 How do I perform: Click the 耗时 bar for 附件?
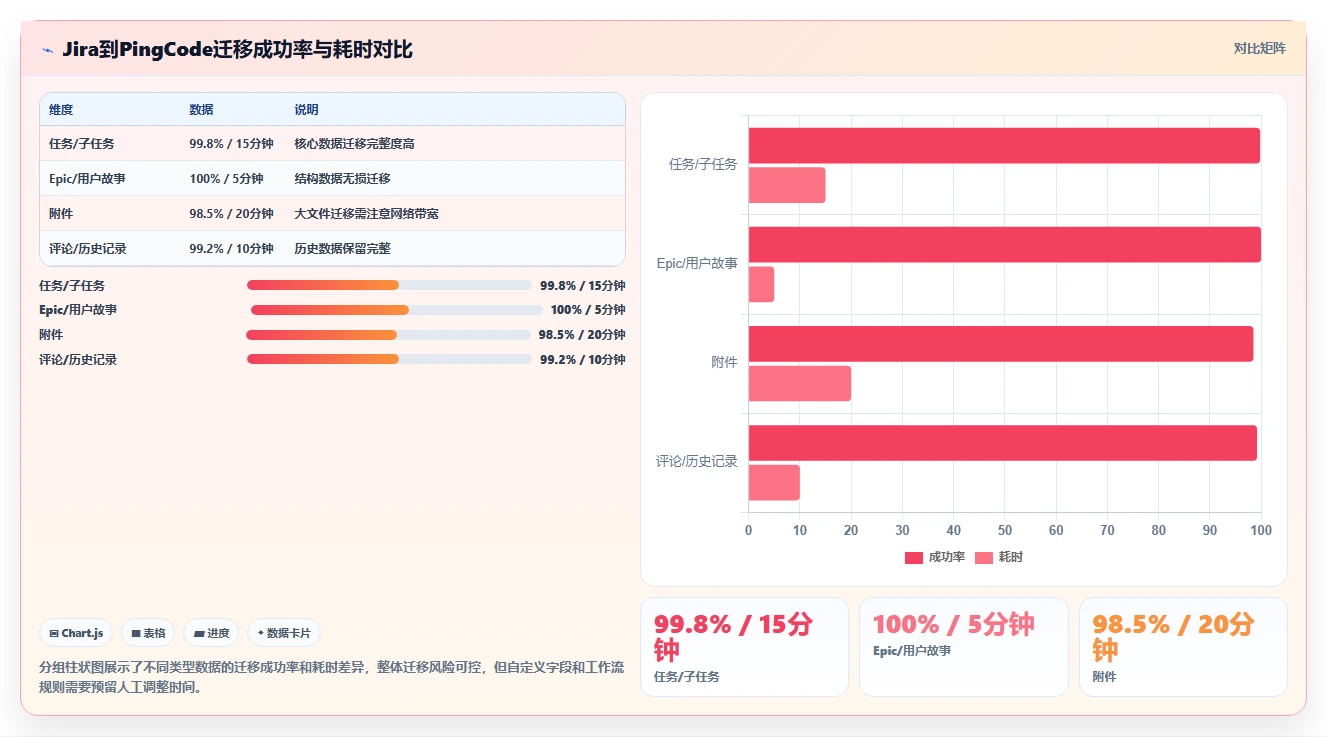coord(800,383)
